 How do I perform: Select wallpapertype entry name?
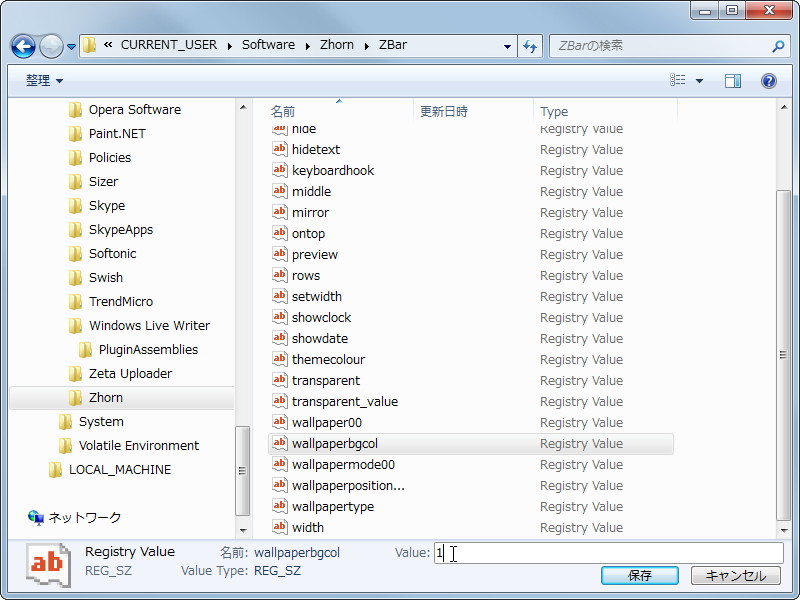click(x=333, y=507)
